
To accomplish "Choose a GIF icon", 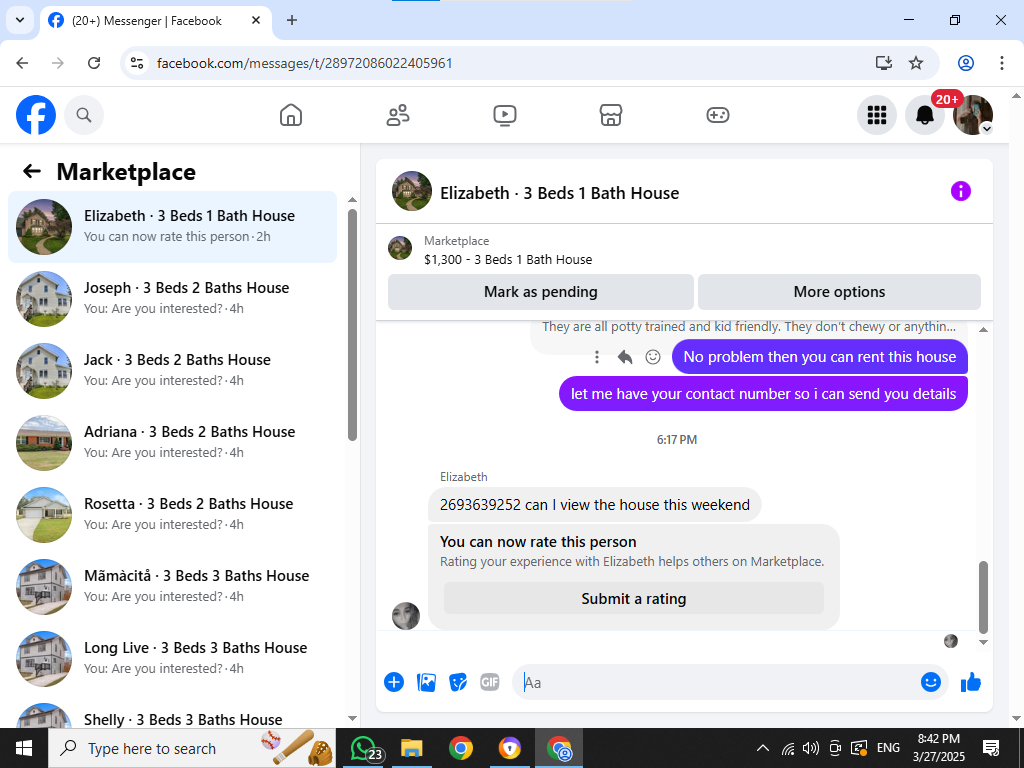I will 490,682.
